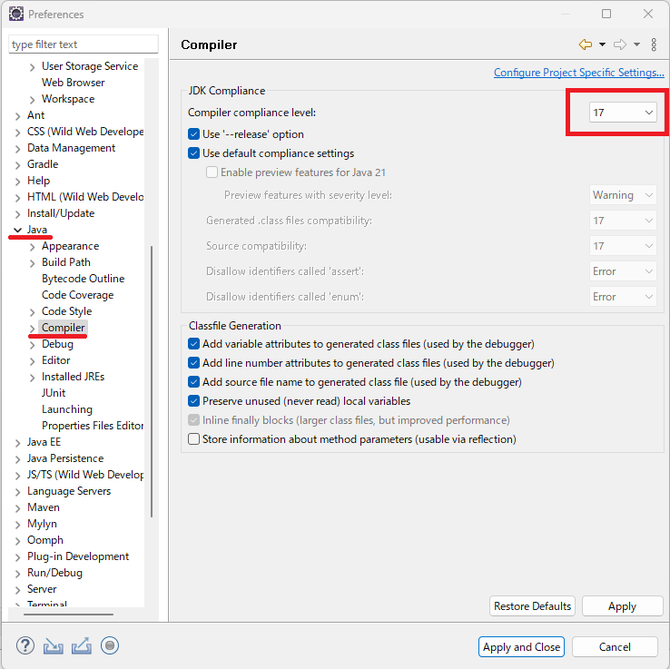Expand the Build Path node arrow
The width and height of the screenshot is (670, 669).
pos(32,263)
